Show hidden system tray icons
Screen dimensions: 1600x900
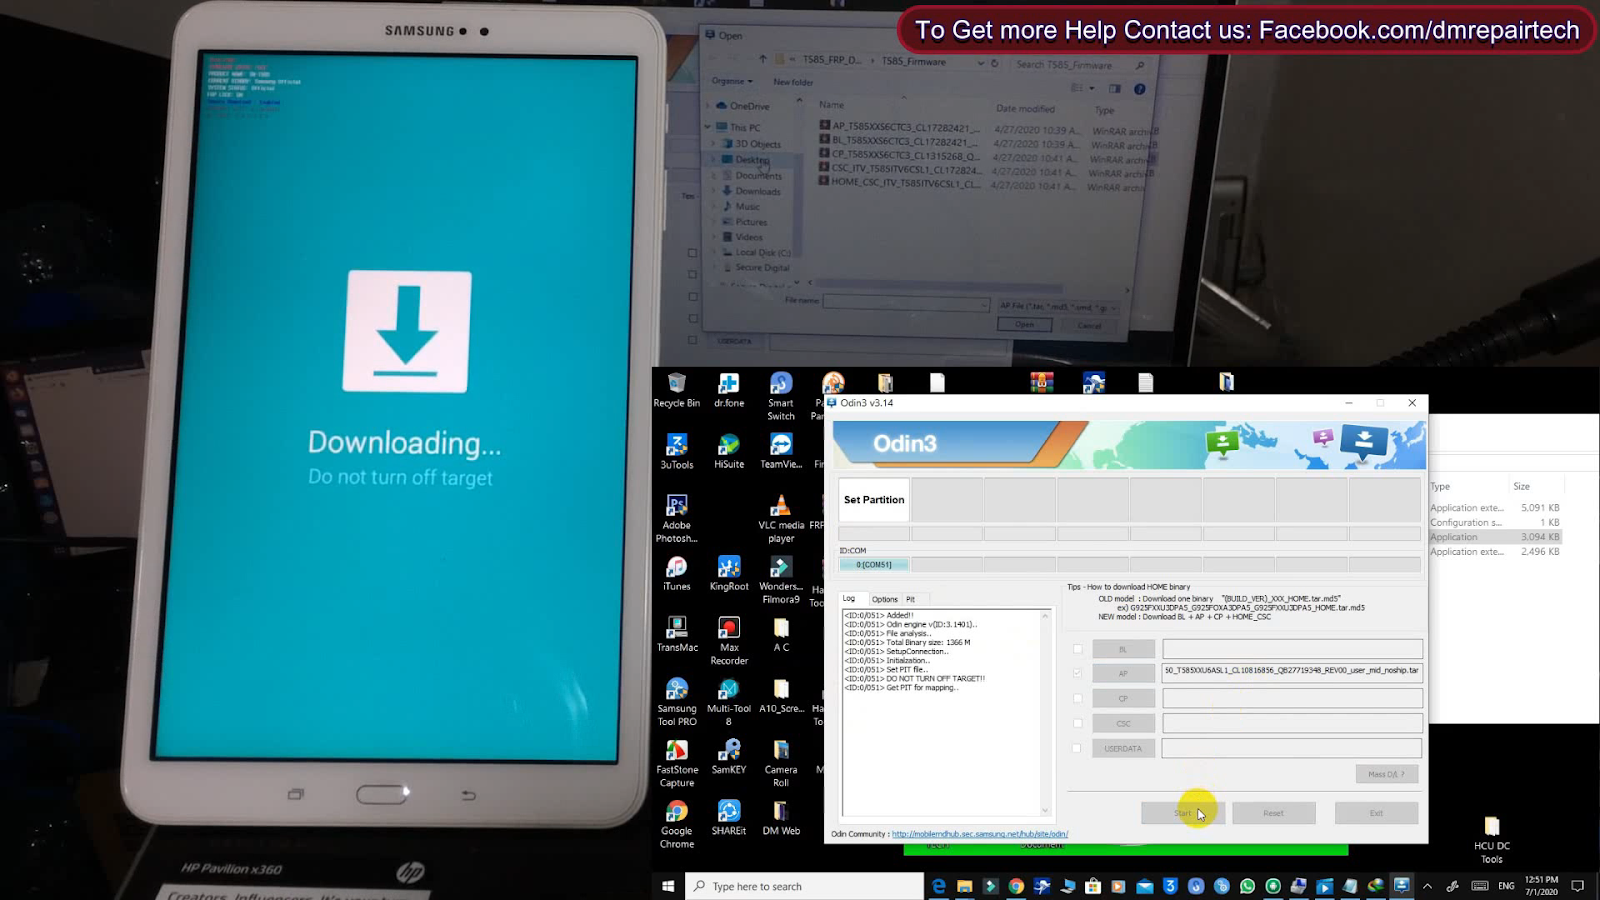[1427, 886]
